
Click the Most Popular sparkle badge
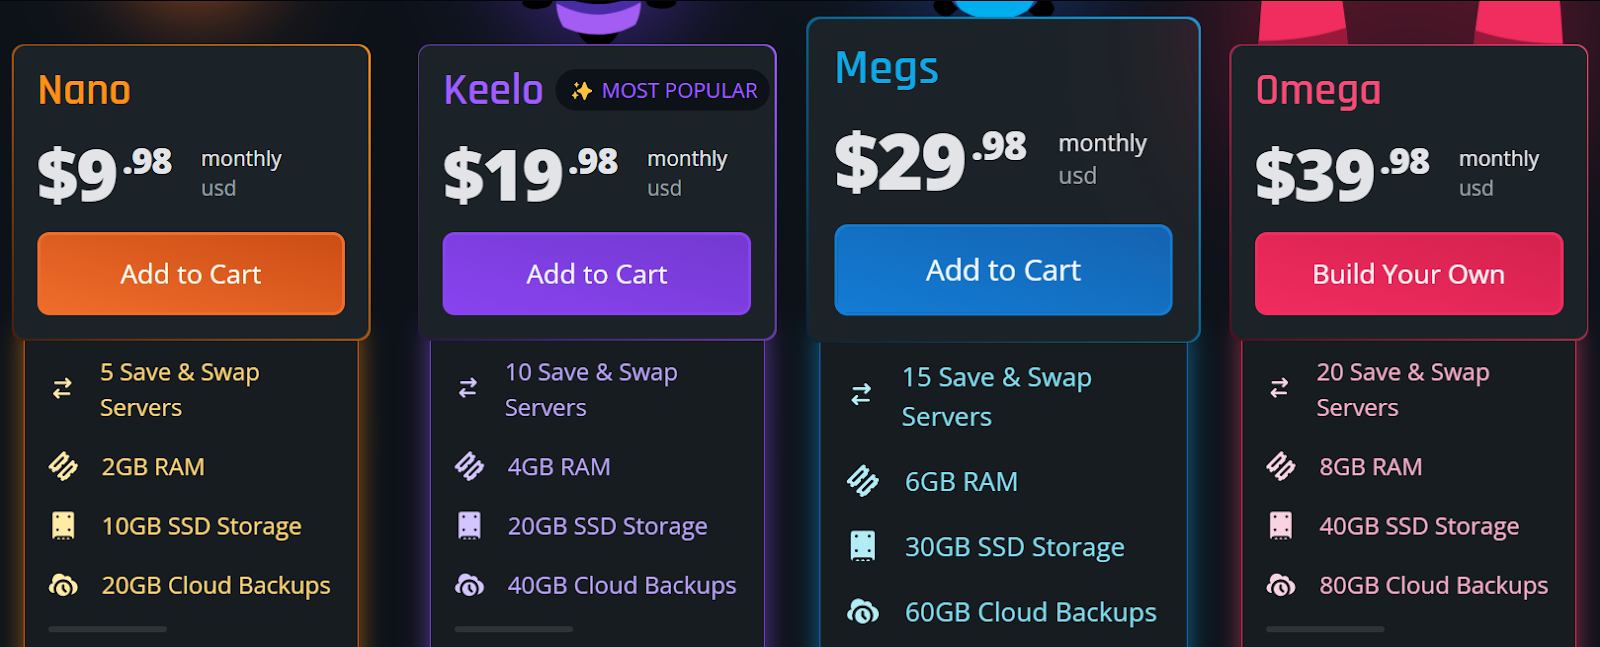pos(663,91)
